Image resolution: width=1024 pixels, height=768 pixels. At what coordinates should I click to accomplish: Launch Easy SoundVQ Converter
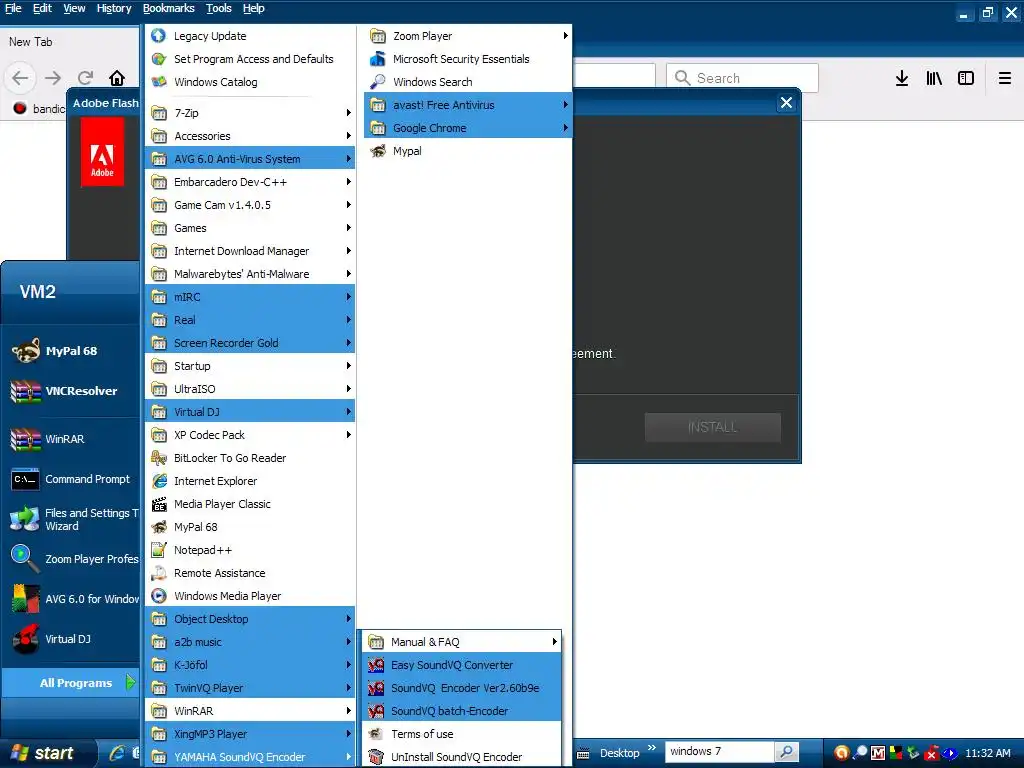pyautogui.click(x=462, y=665)
